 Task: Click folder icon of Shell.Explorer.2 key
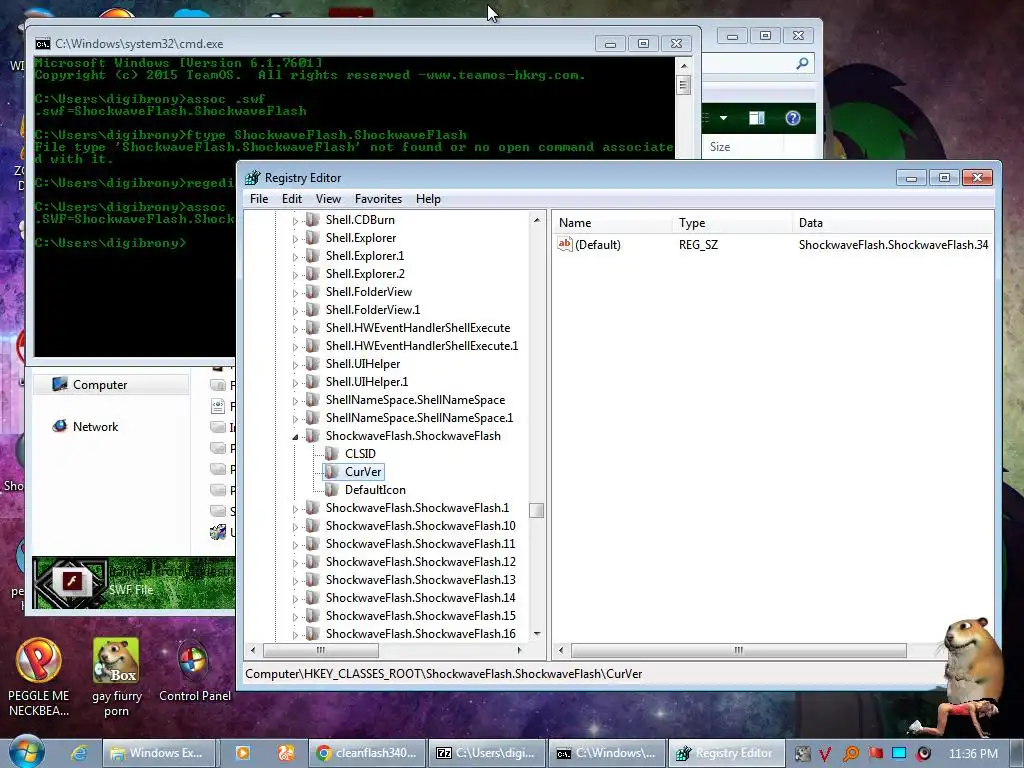pos(313,274)
